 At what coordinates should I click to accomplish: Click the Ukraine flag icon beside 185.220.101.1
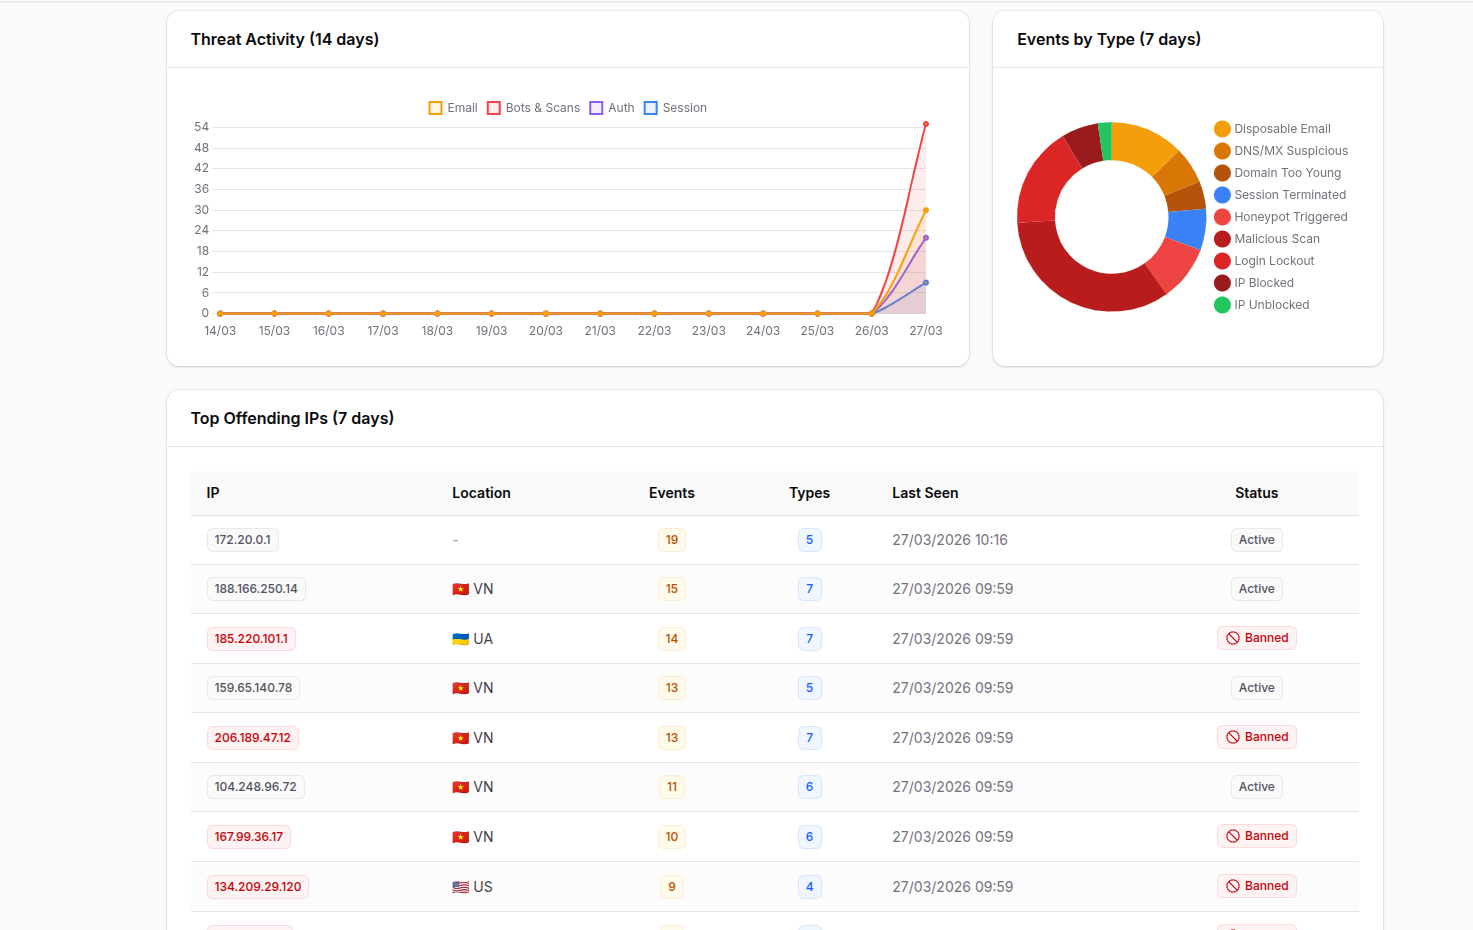coord(462,638)
